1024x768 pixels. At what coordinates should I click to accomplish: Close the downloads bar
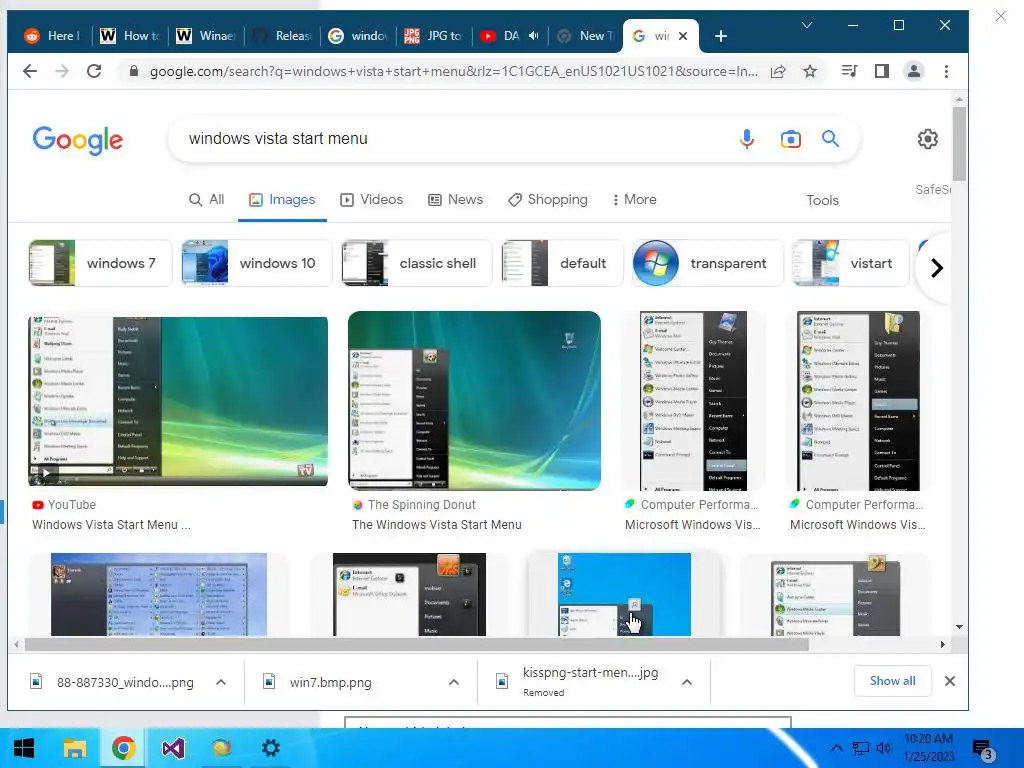click(950, 681)
